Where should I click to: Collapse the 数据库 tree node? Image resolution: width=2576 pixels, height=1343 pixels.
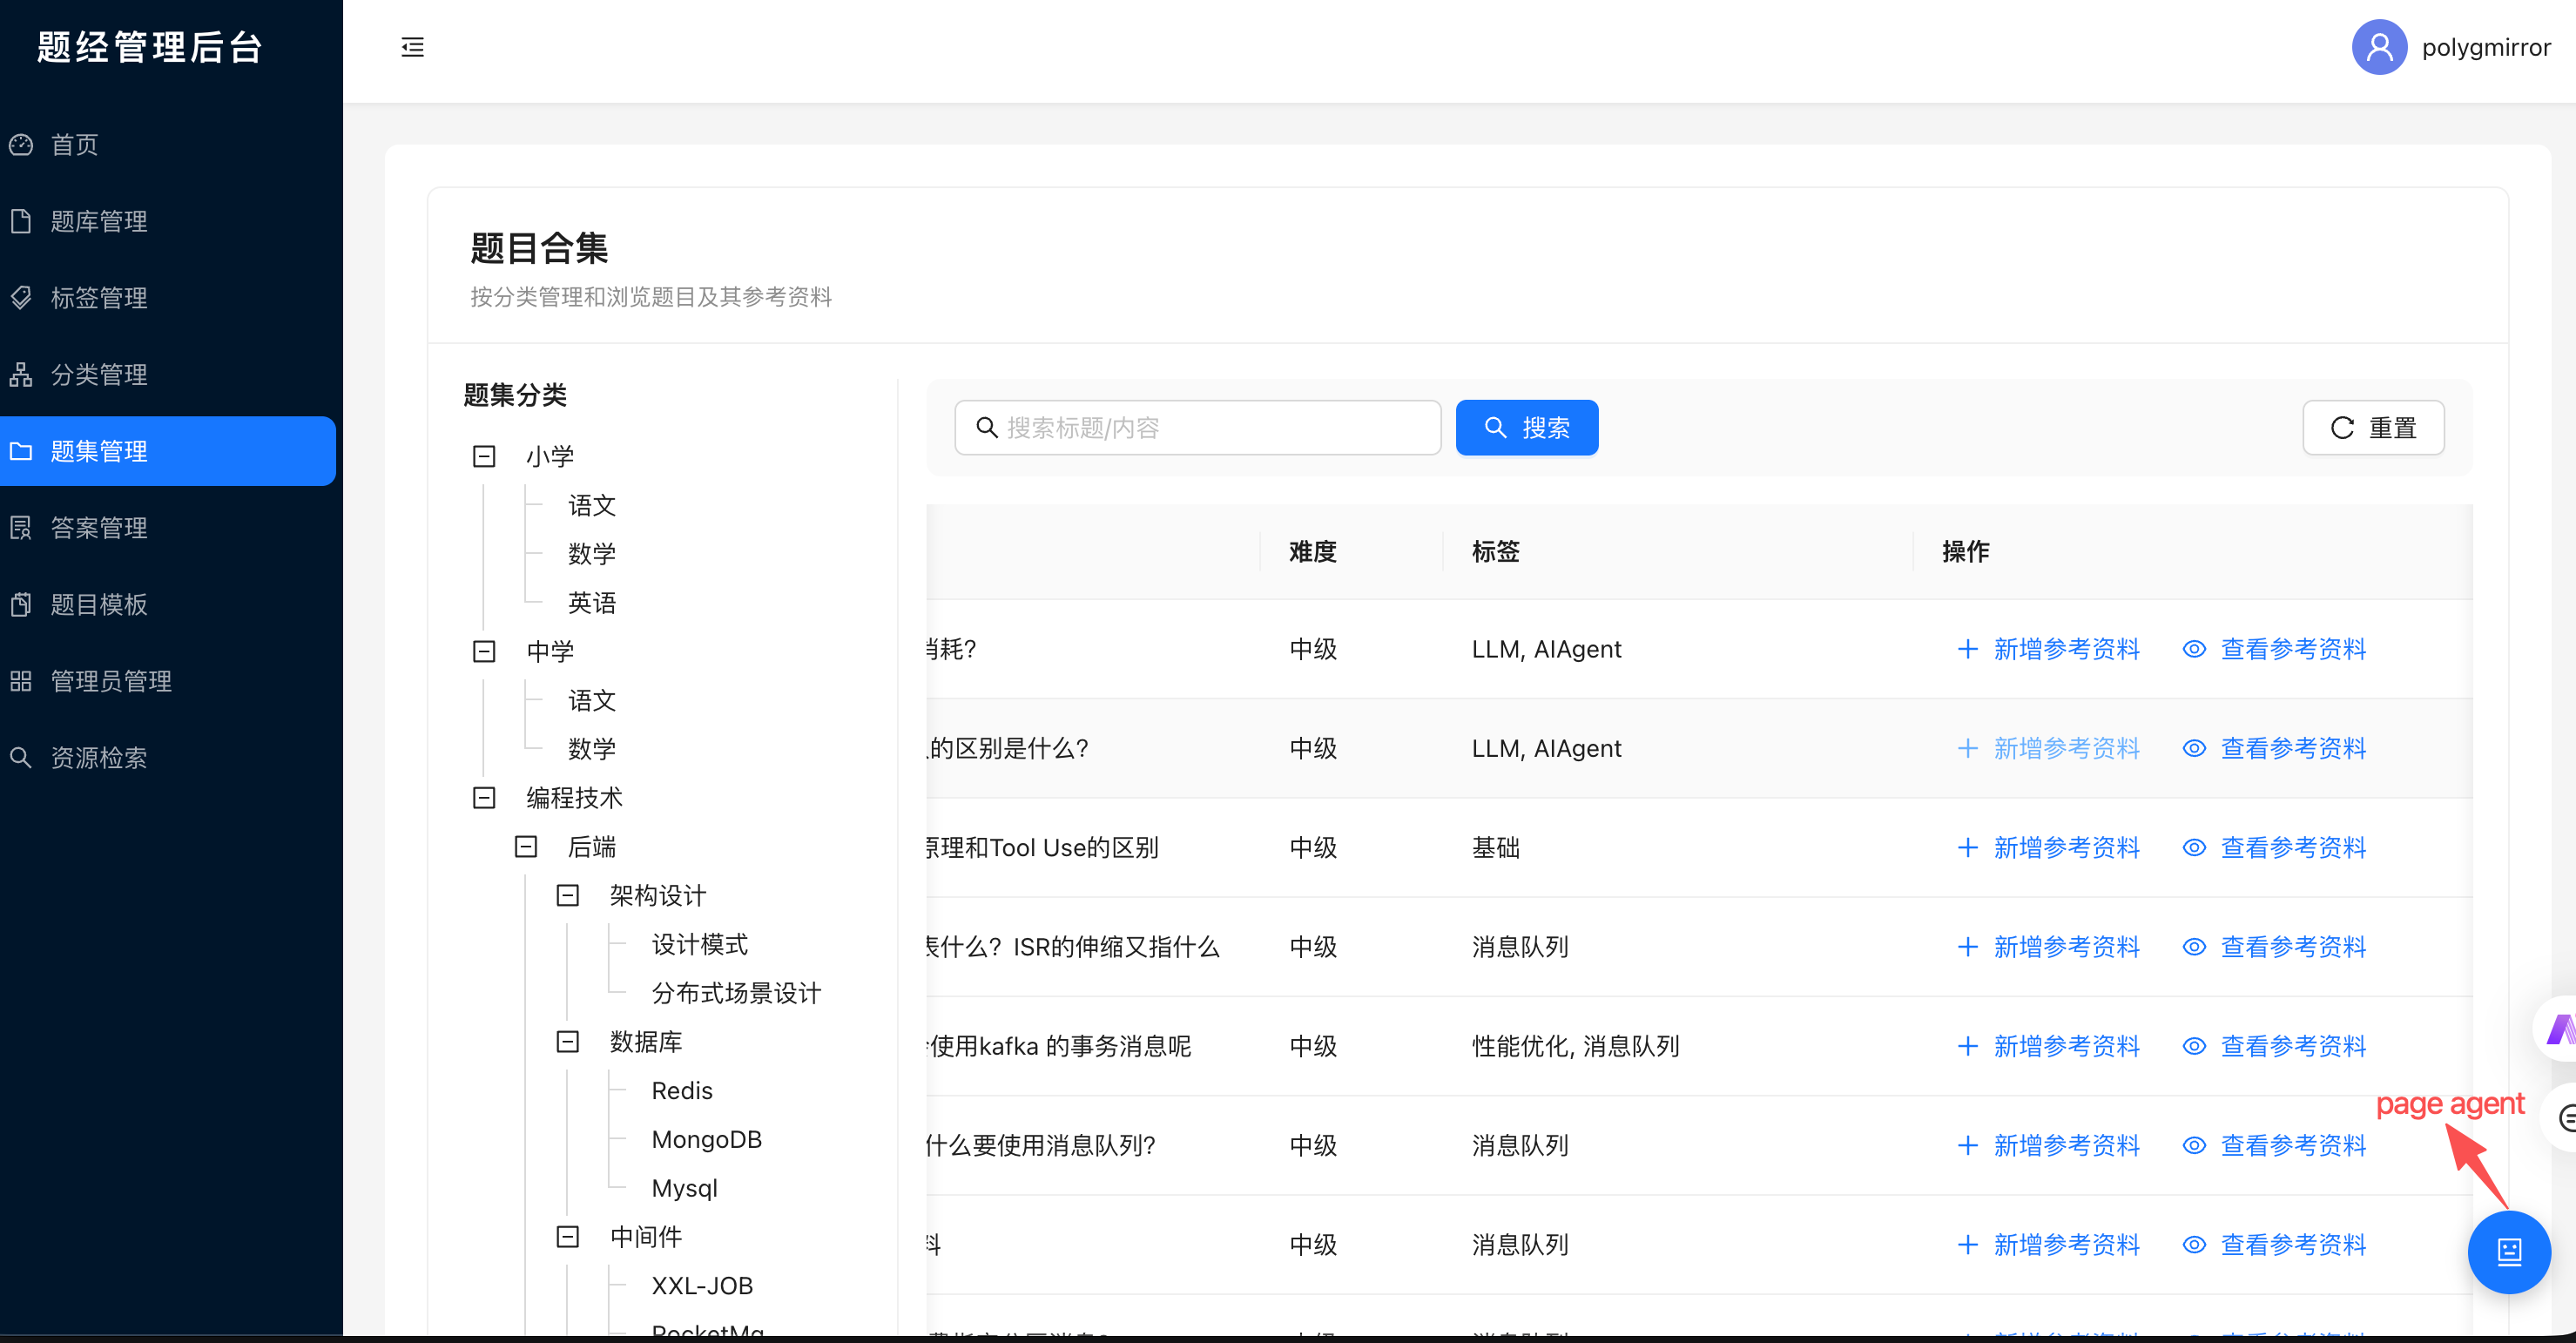[x=568, y=1041]
